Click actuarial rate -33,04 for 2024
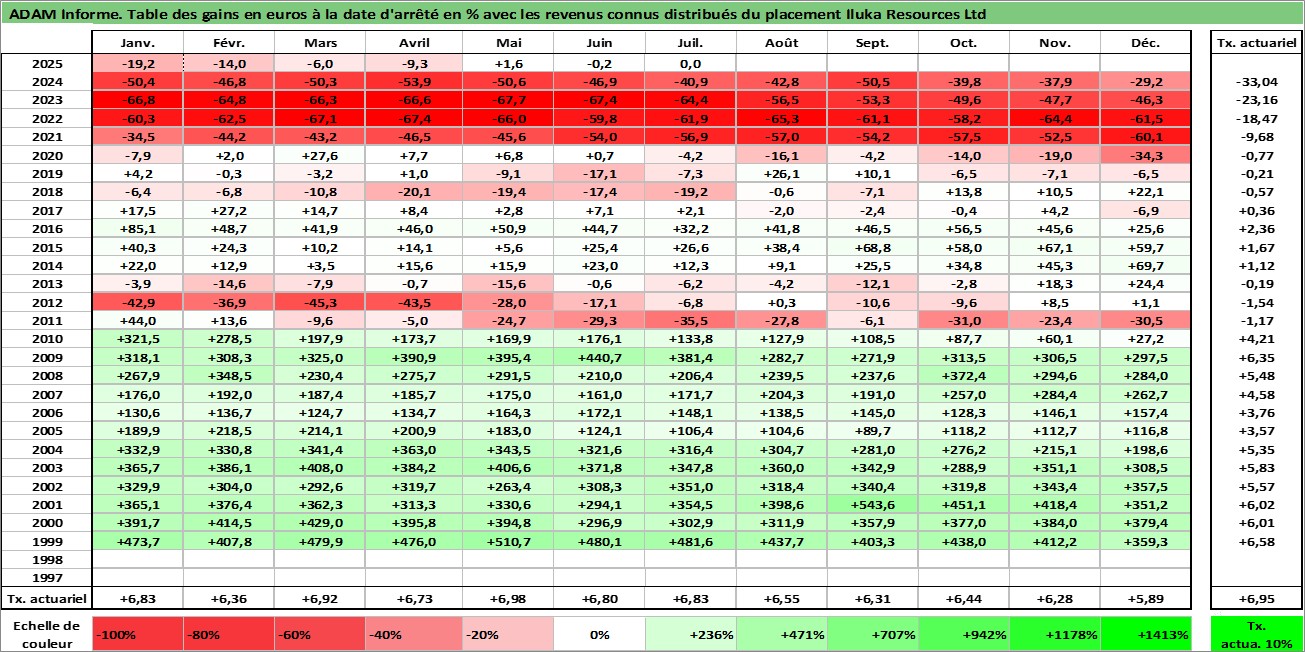The image size is (1305, 652). coord(1257,81)
